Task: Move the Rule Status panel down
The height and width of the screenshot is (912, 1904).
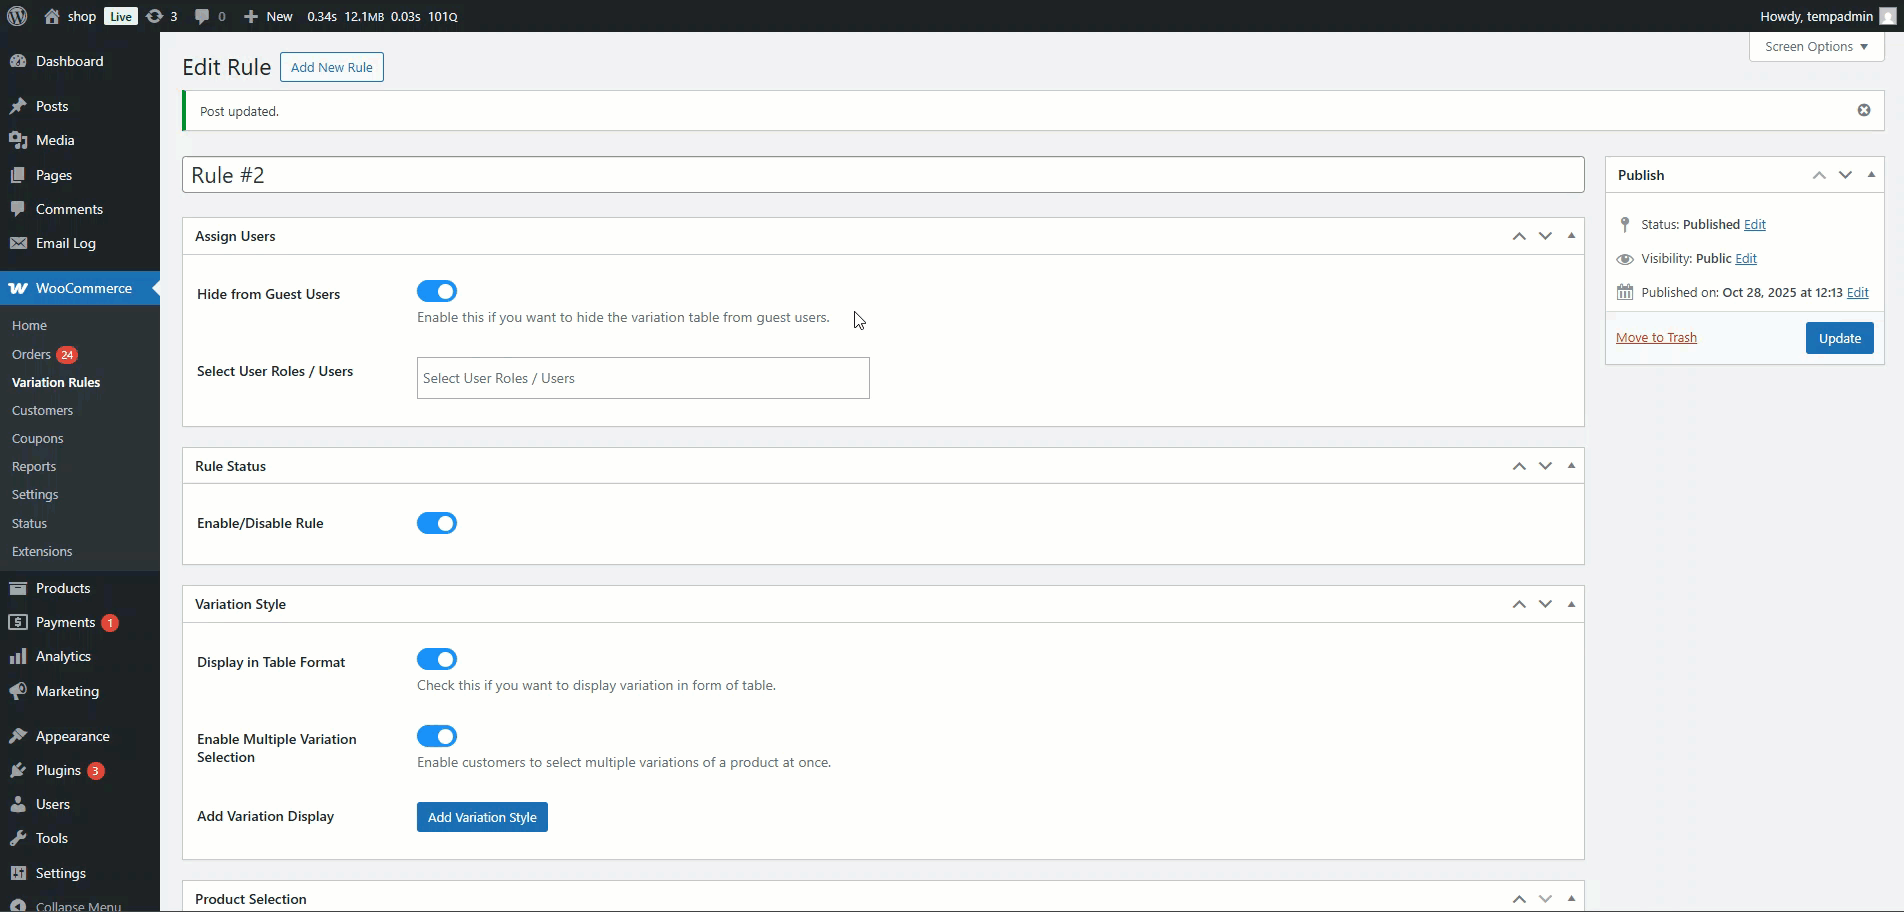Action: (x=1545, y=466)
